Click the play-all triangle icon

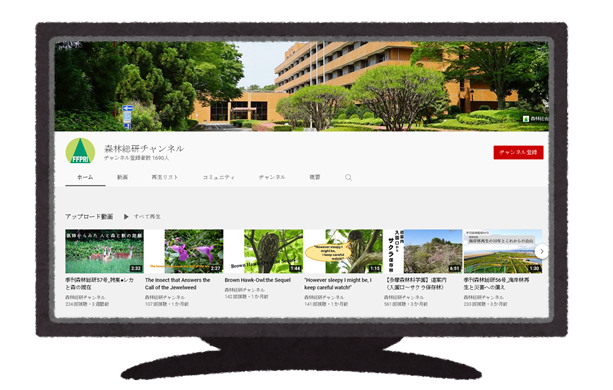[126, 216]
